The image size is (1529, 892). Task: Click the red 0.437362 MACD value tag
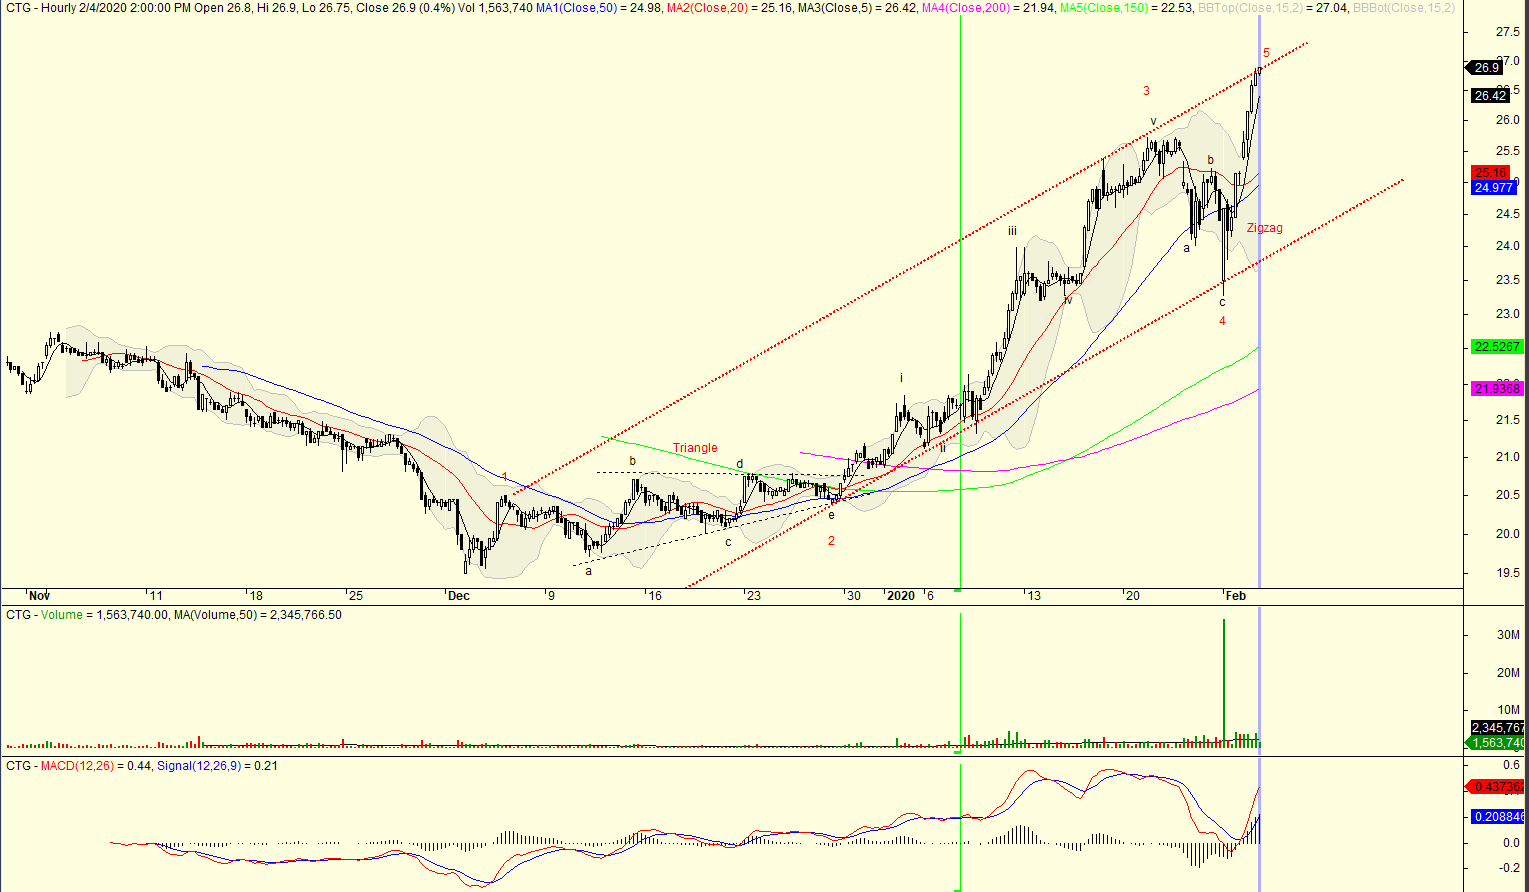point(1498,787)
